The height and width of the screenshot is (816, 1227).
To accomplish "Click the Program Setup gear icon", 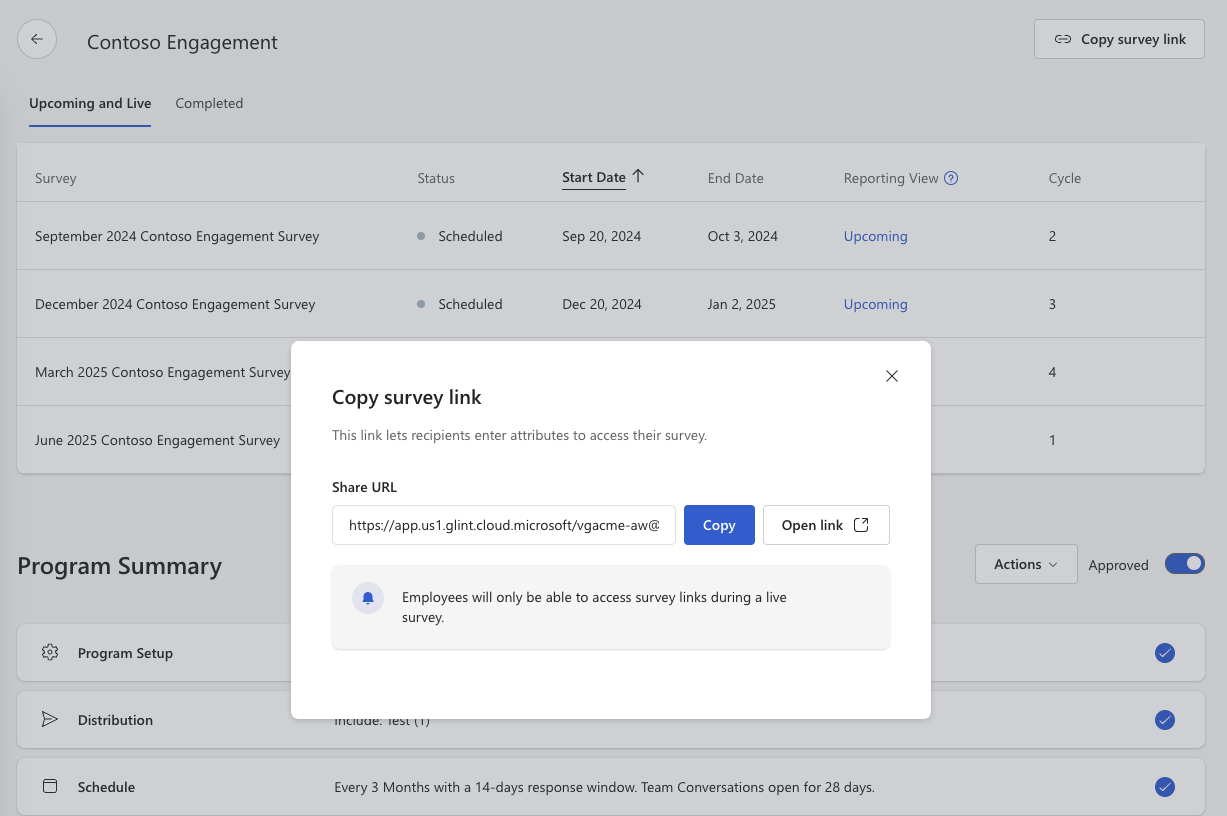I will tap(50, 653).
